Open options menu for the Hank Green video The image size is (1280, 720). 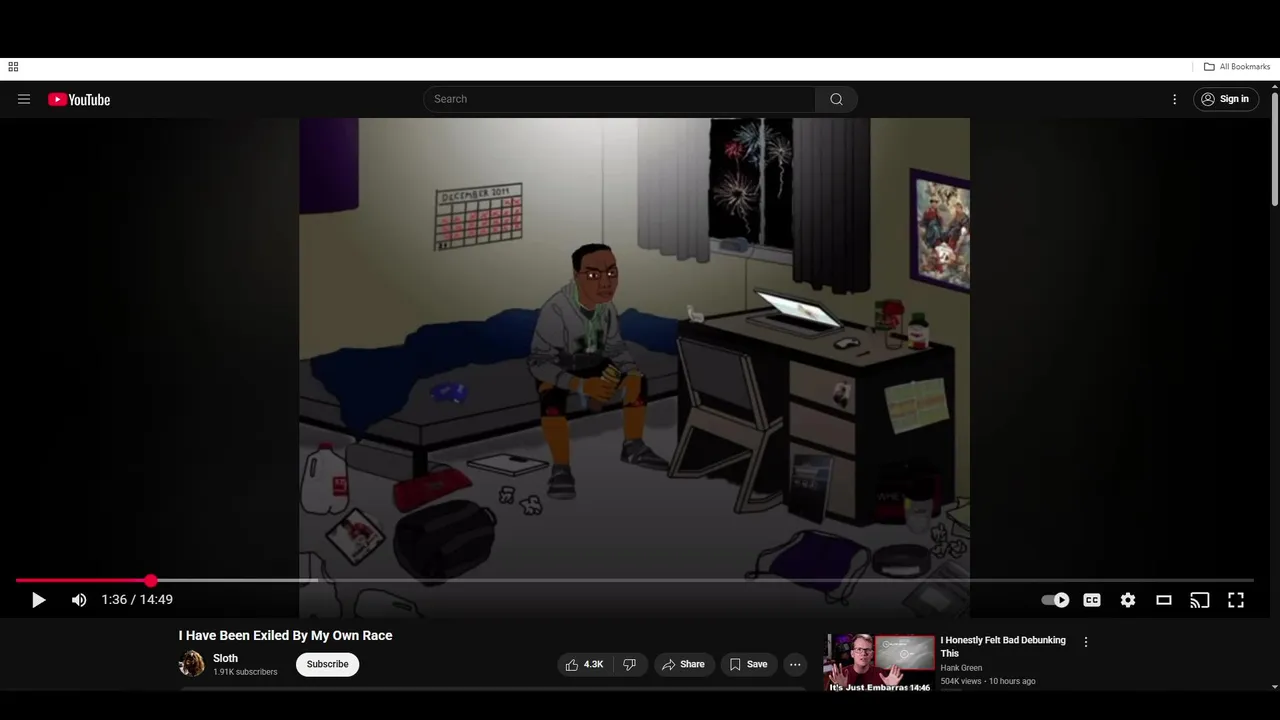tap(1086, 642)
